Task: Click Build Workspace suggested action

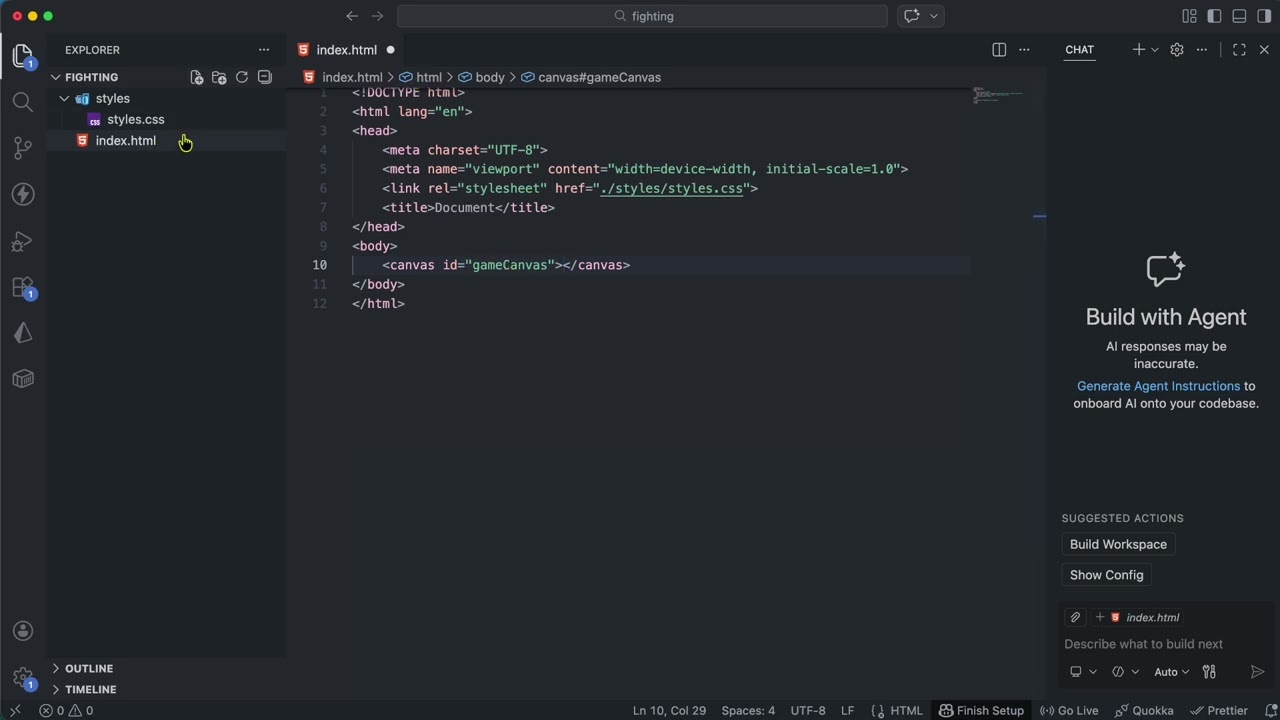Action: (x=1118, y=544)
